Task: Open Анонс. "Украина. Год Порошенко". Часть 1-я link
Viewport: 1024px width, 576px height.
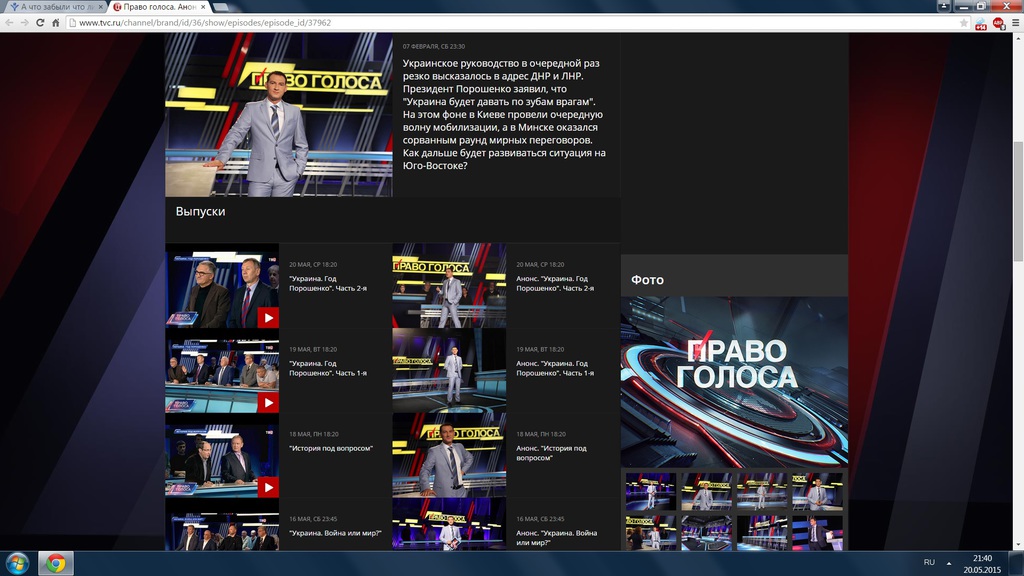Action: tap(555, 368)
